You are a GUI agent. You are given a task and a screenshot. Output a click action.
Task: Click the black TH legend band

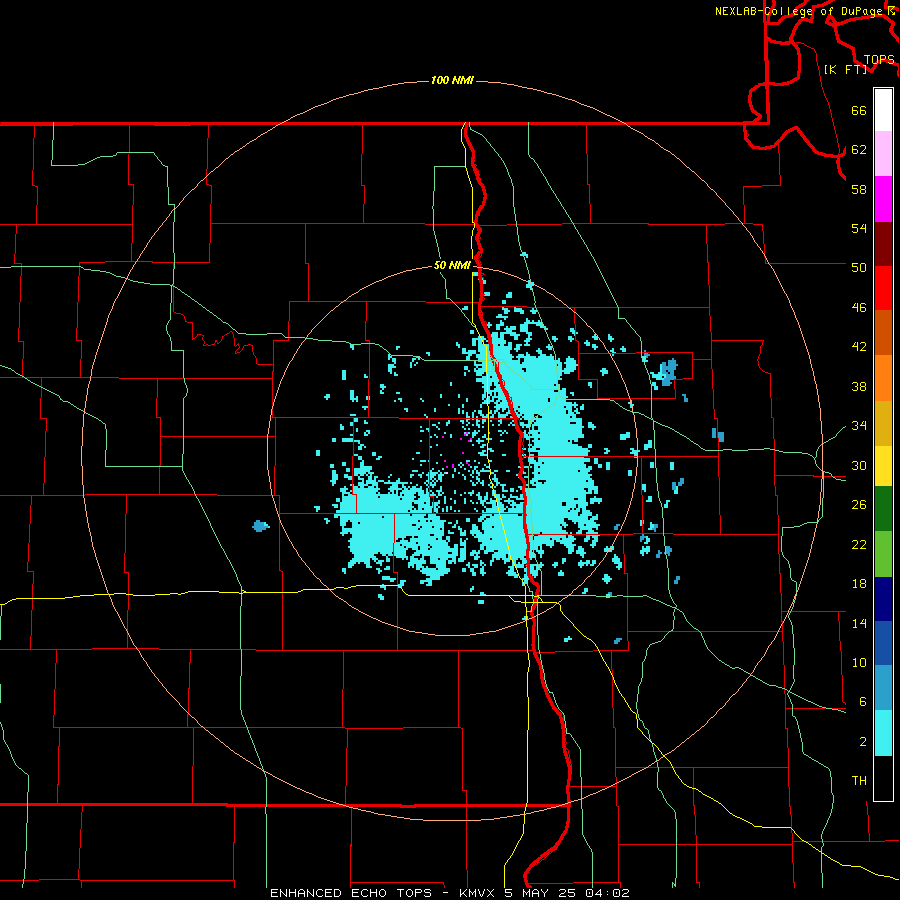883,778
